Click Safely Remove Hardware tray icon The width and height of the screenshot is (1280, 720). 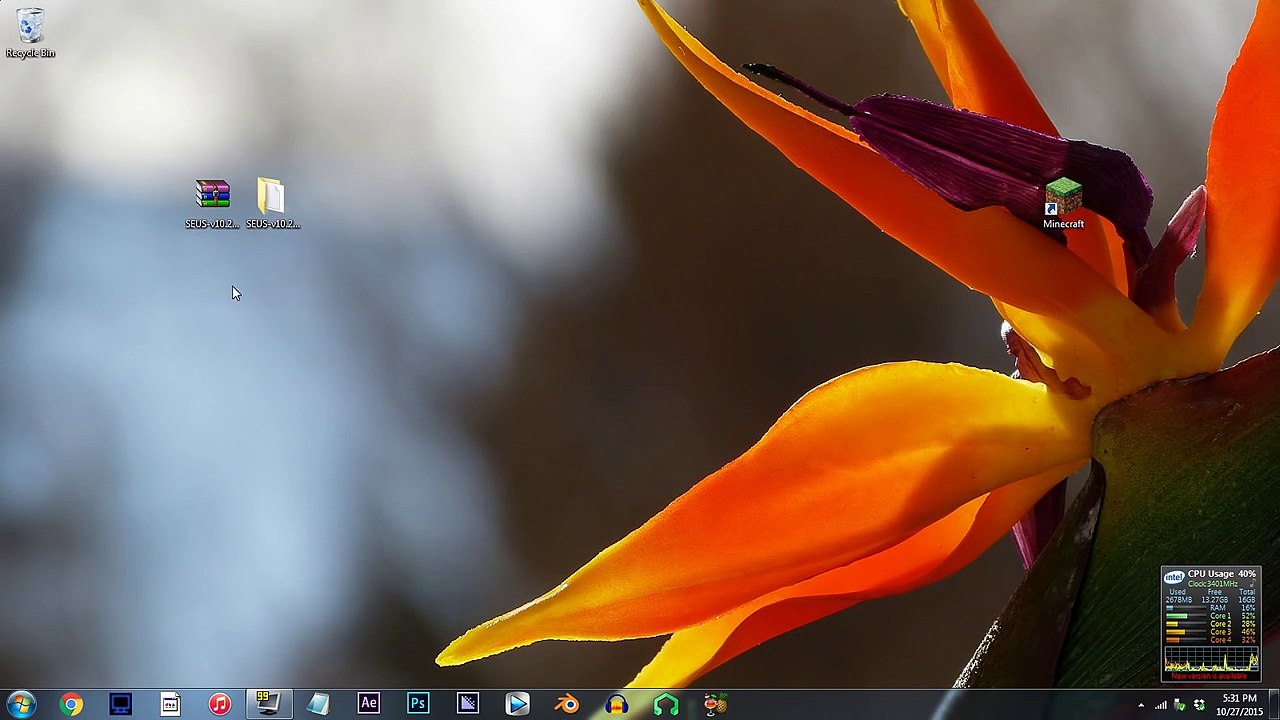pos(1180,705)
